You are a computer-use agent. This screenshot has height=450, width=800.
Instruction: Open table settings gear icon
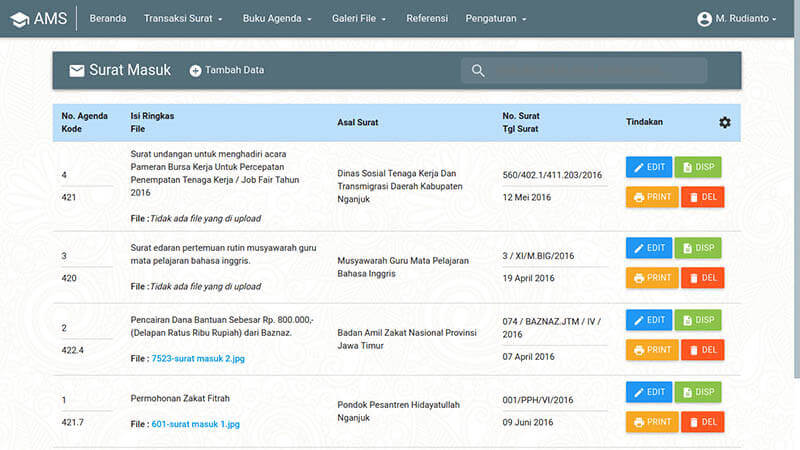click(724, 122)
